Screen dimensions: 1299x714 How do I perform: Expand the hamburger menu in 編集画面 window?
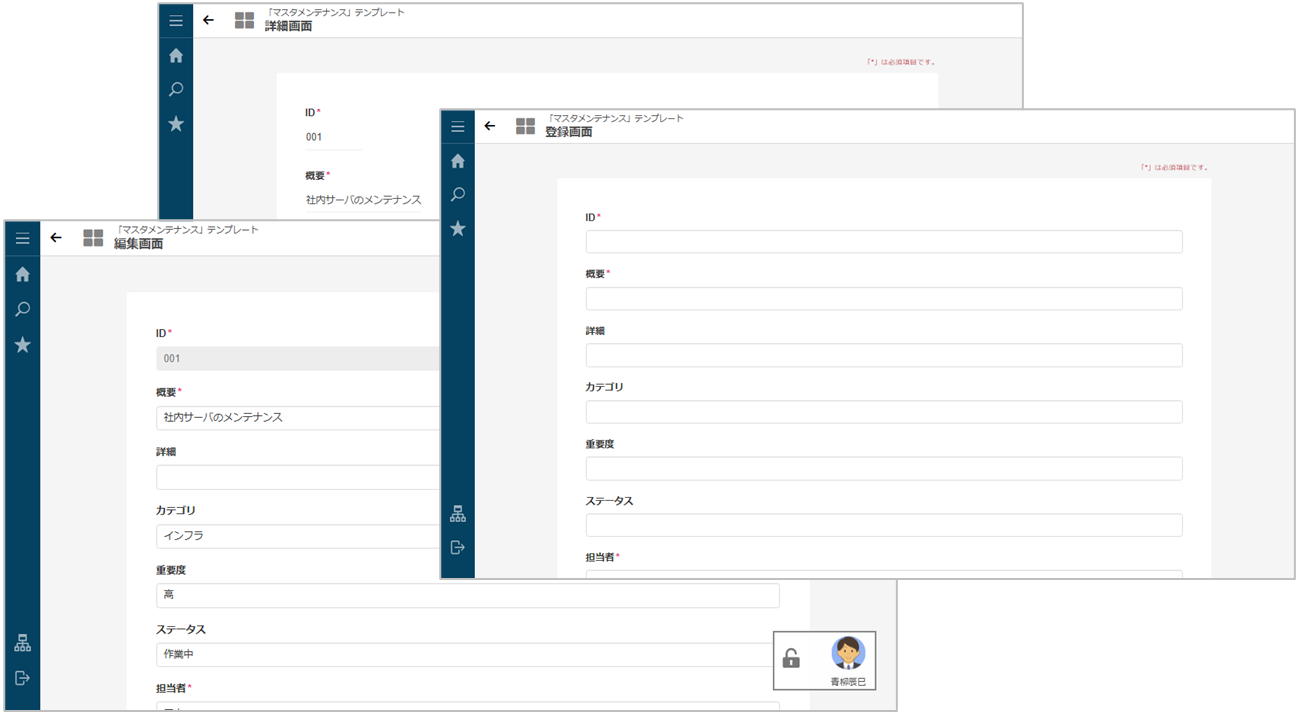(x=23, y=239)
